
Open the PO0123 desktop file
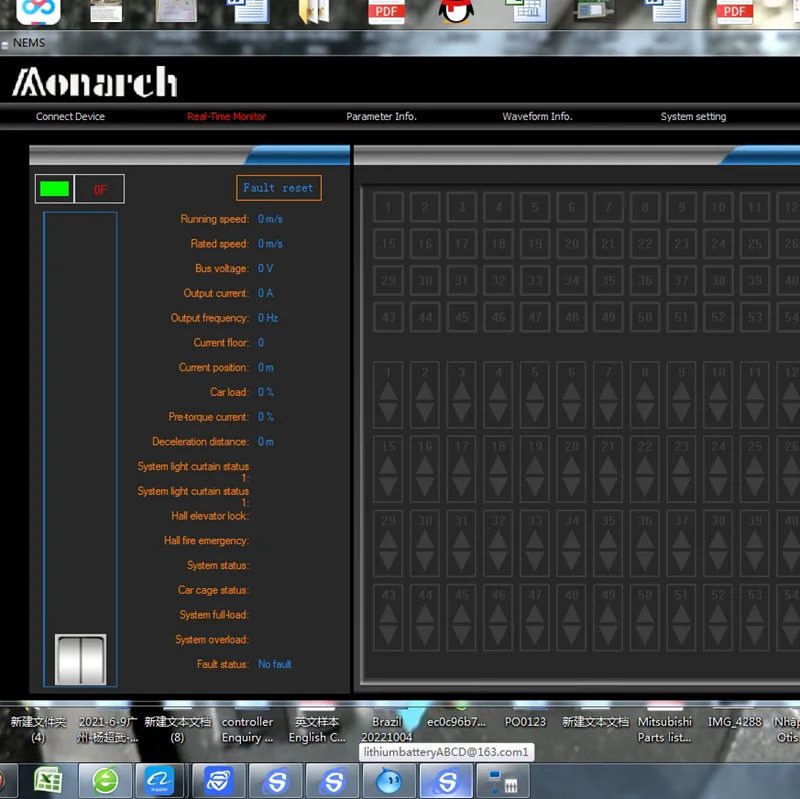pos(525,722)
